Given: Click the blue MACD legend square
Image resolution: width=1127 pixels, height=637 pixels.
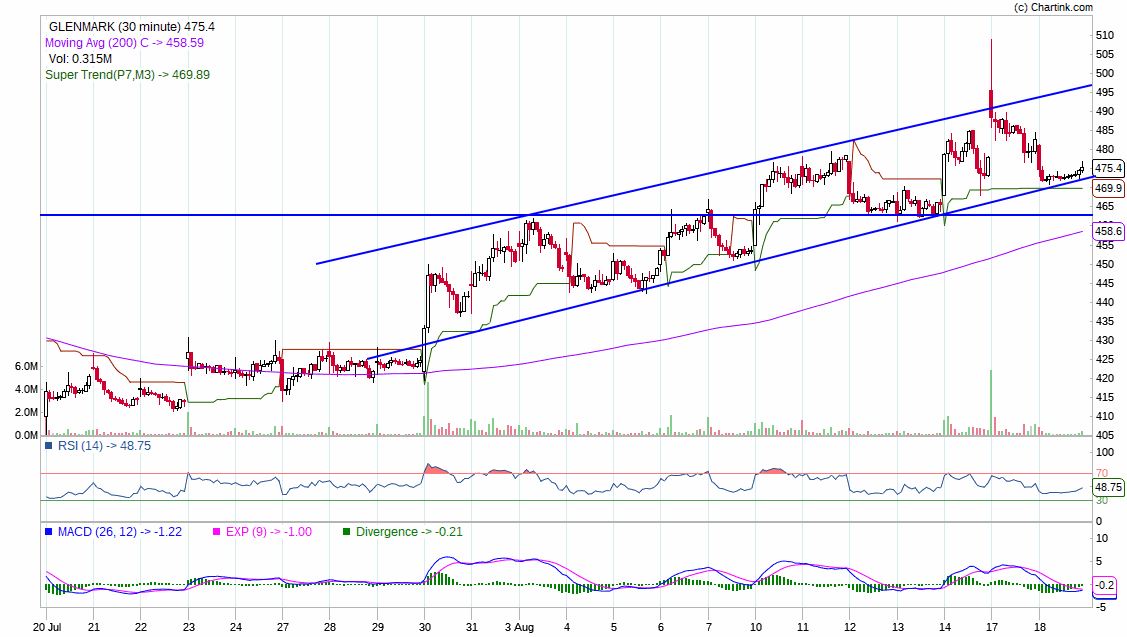Looking at the screenshot, I should 48,532.
